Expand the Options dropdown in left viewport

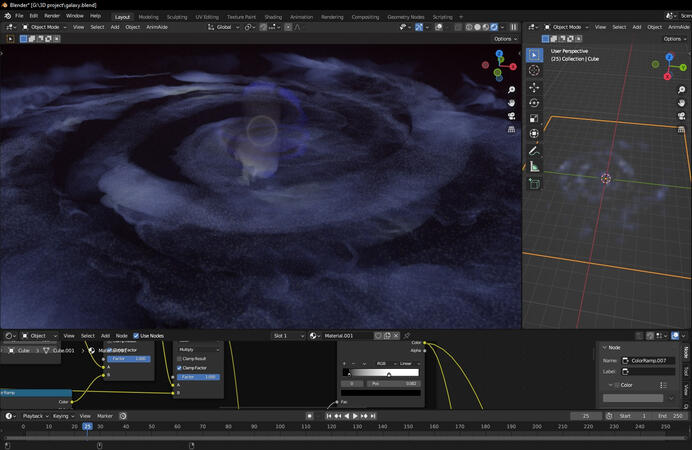coord(505,39)
